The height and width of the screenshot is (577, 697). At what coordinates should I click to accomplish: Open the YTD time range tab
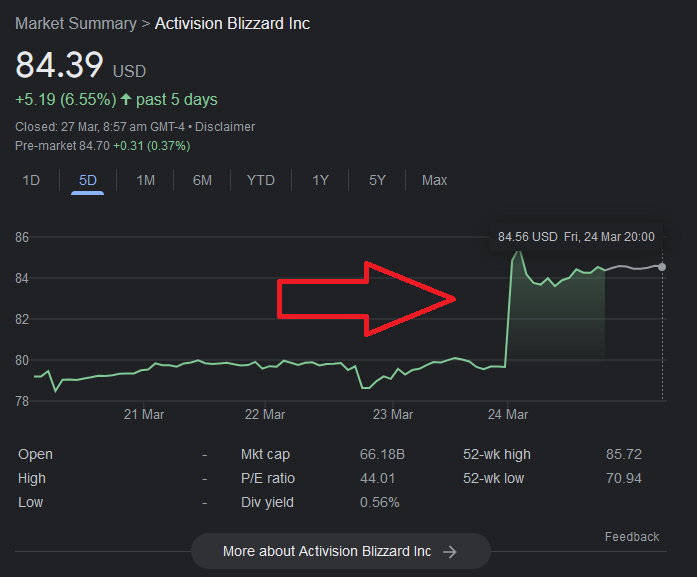click(260, 180)
